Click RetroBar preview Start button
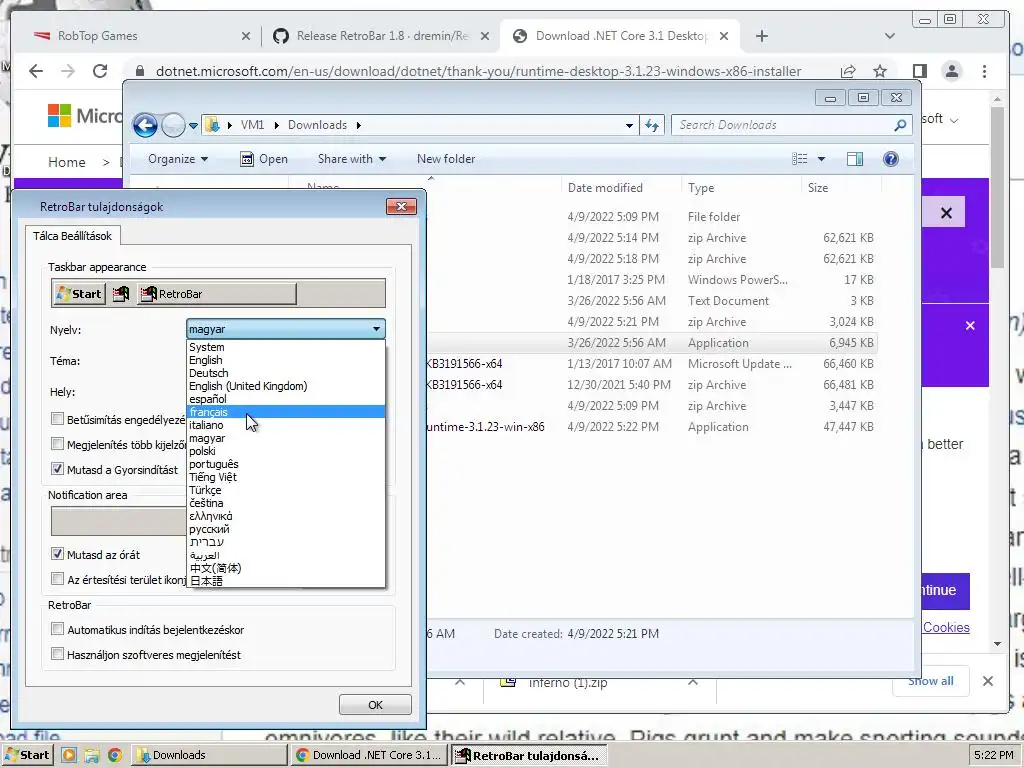This screenshot has width=1024, height=768. tap(79, 294)
